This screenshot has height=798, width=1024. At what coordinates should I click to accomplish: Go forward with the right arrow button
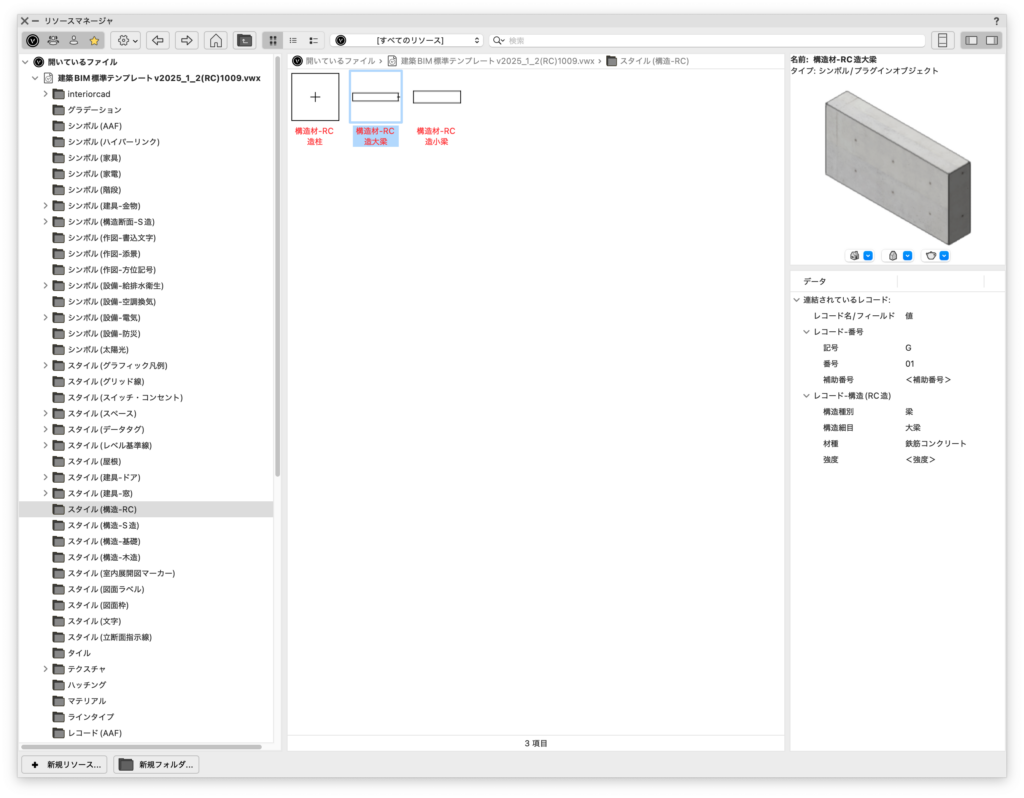pyautogui.click(x=186, y=40)
